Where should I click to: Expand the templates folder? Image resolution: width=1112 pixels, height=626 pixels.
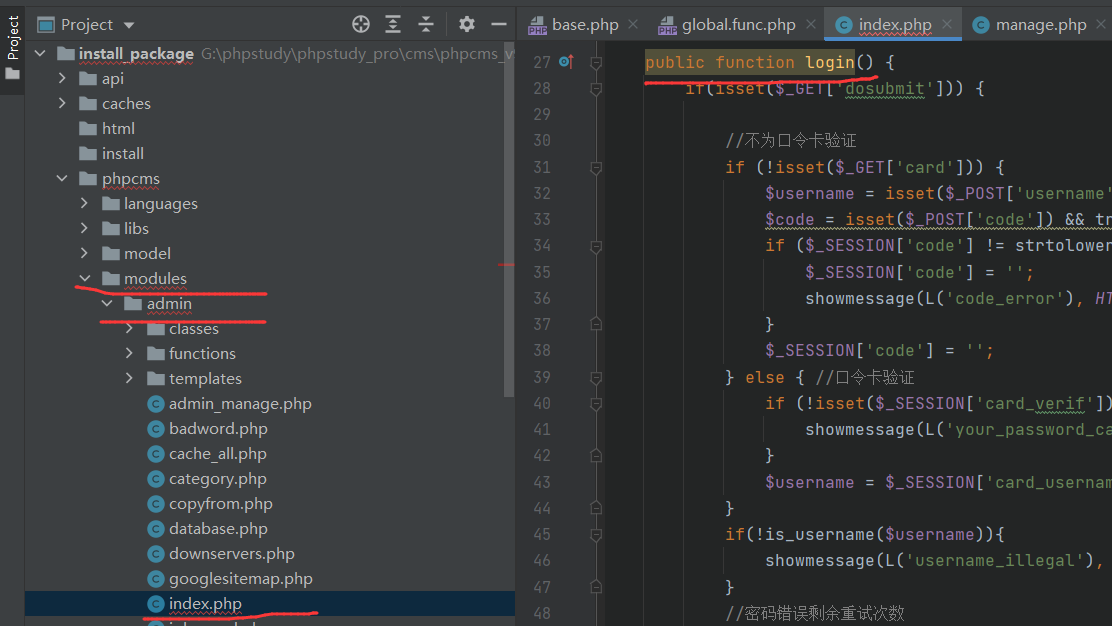pos(129,379)
